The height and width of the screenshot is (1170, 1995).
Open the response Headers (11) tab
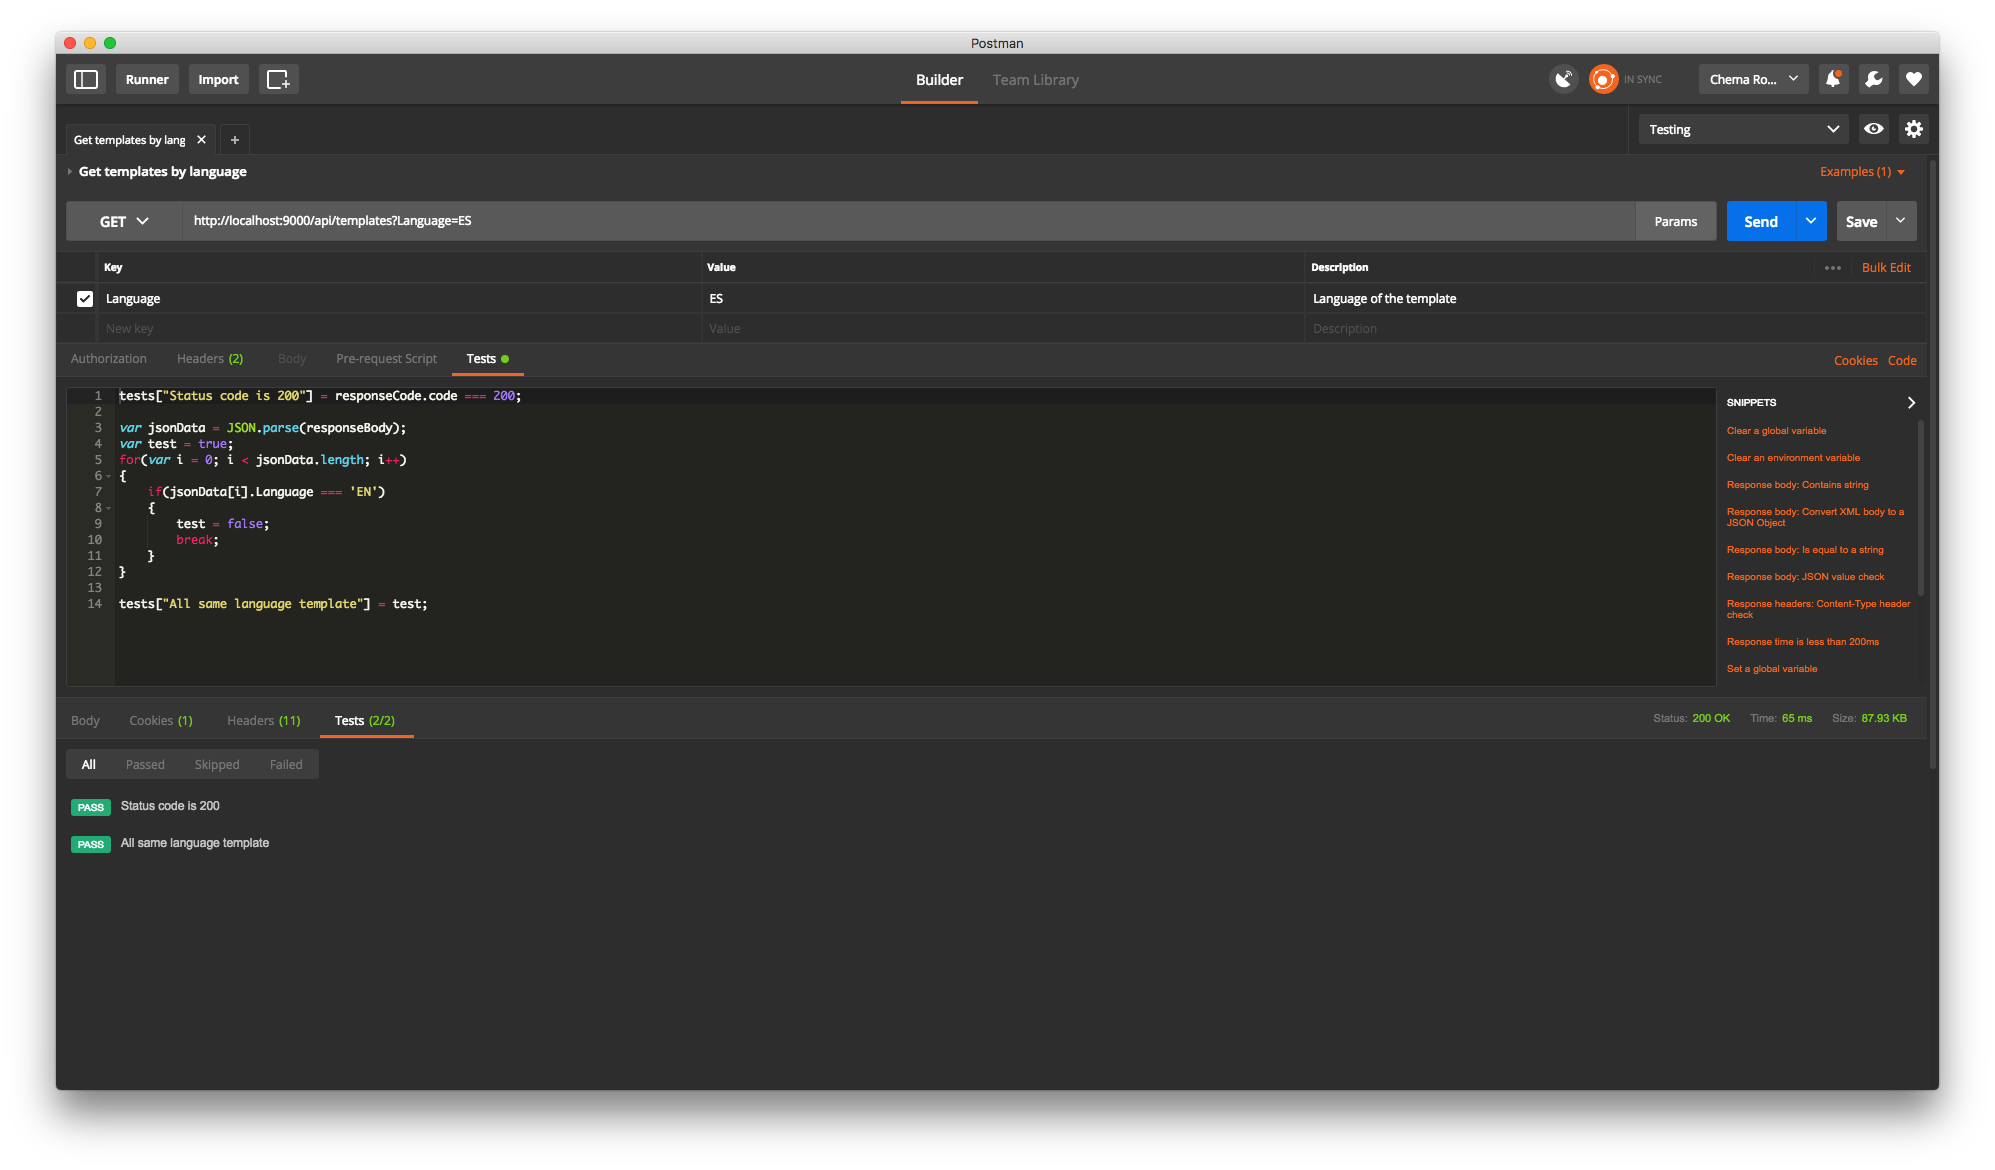263,721
